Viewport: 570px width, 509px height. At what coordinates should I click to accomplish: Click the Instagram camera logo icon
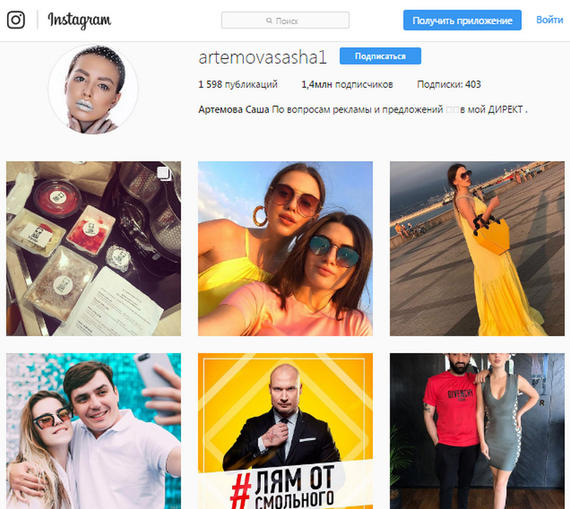tap(16, 20)
